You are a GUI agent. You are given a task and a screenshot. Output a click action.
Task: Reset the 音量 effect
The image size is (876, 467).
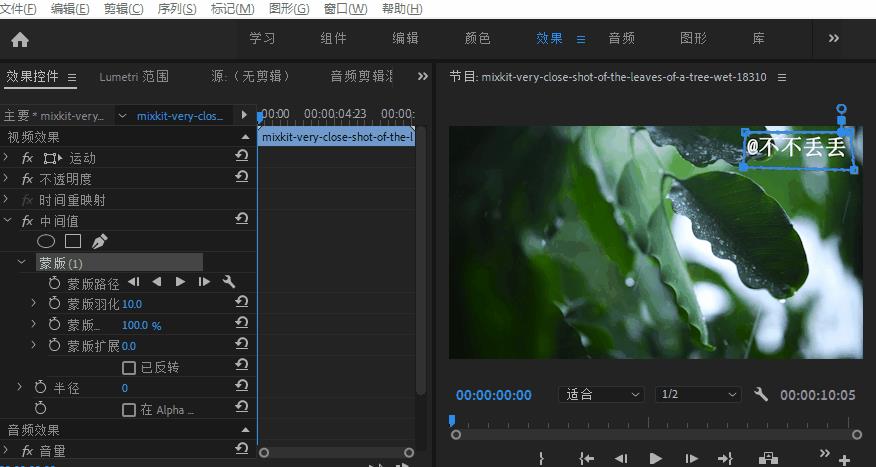[x=241, y=449]
